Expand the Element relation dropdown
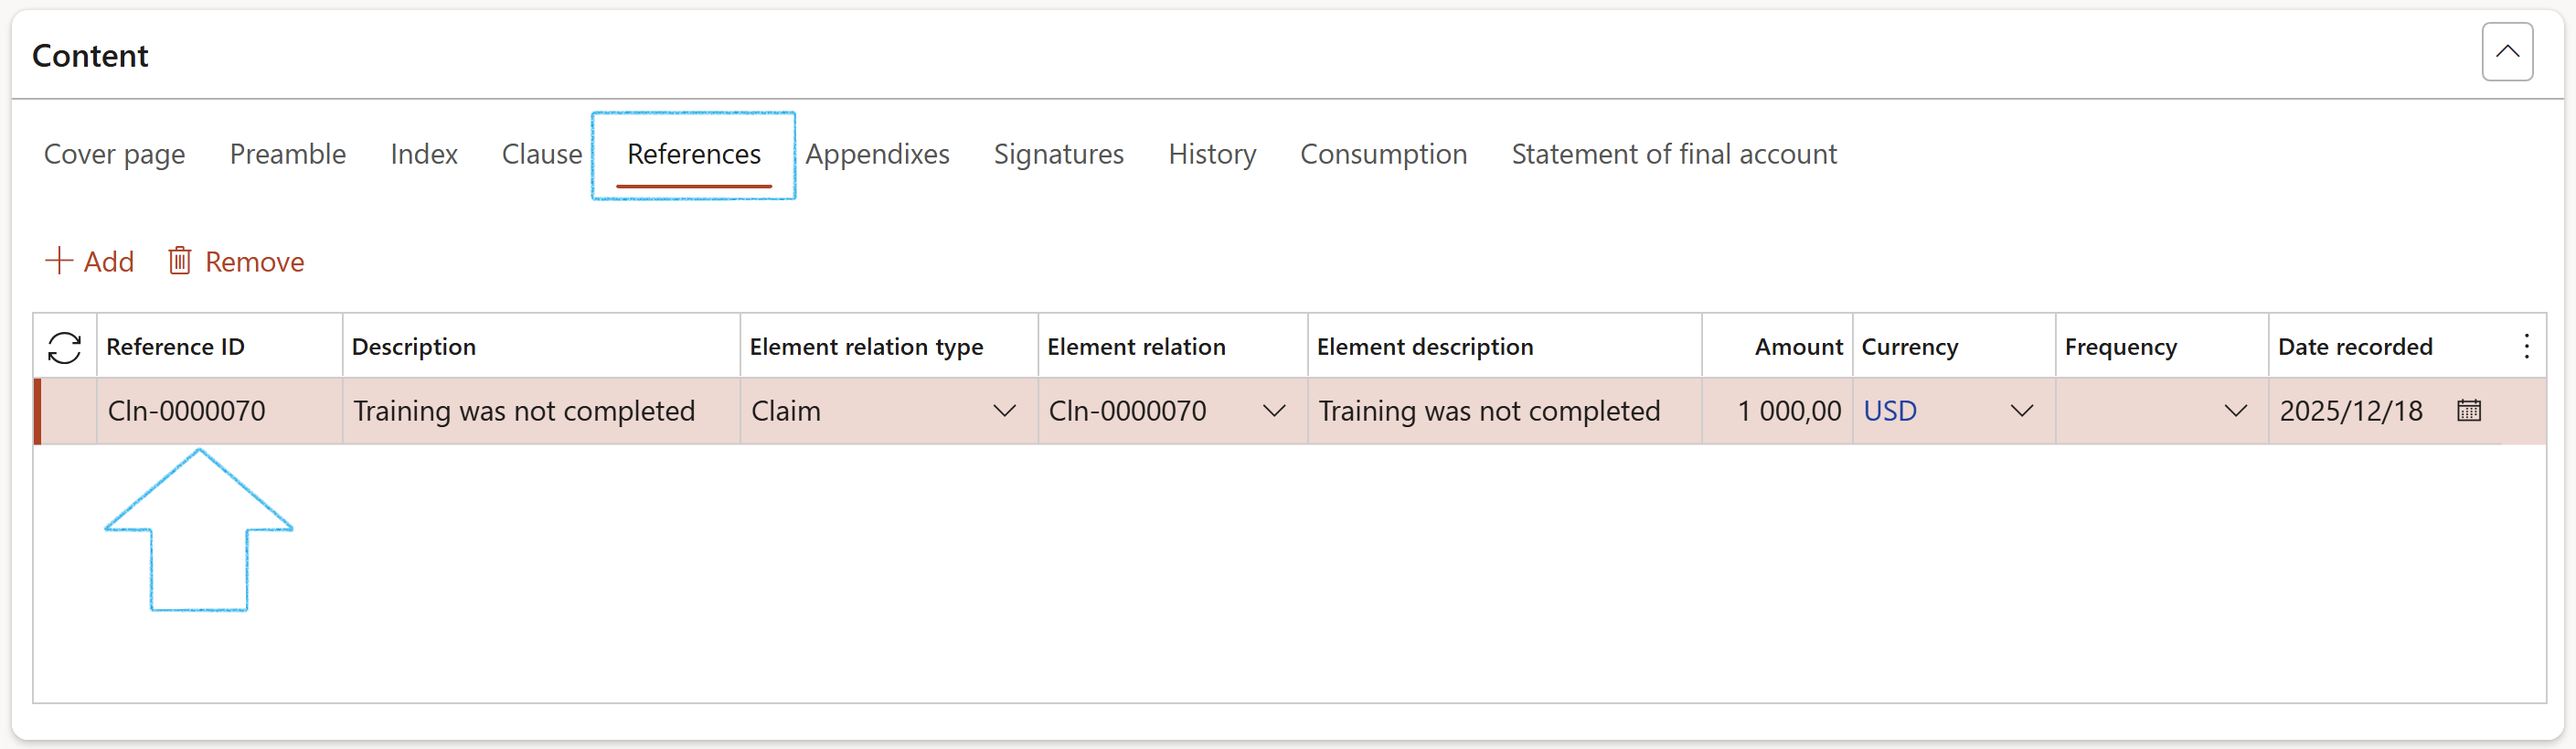Screen dimensions: 2576x749 (x=1273, y=411)
